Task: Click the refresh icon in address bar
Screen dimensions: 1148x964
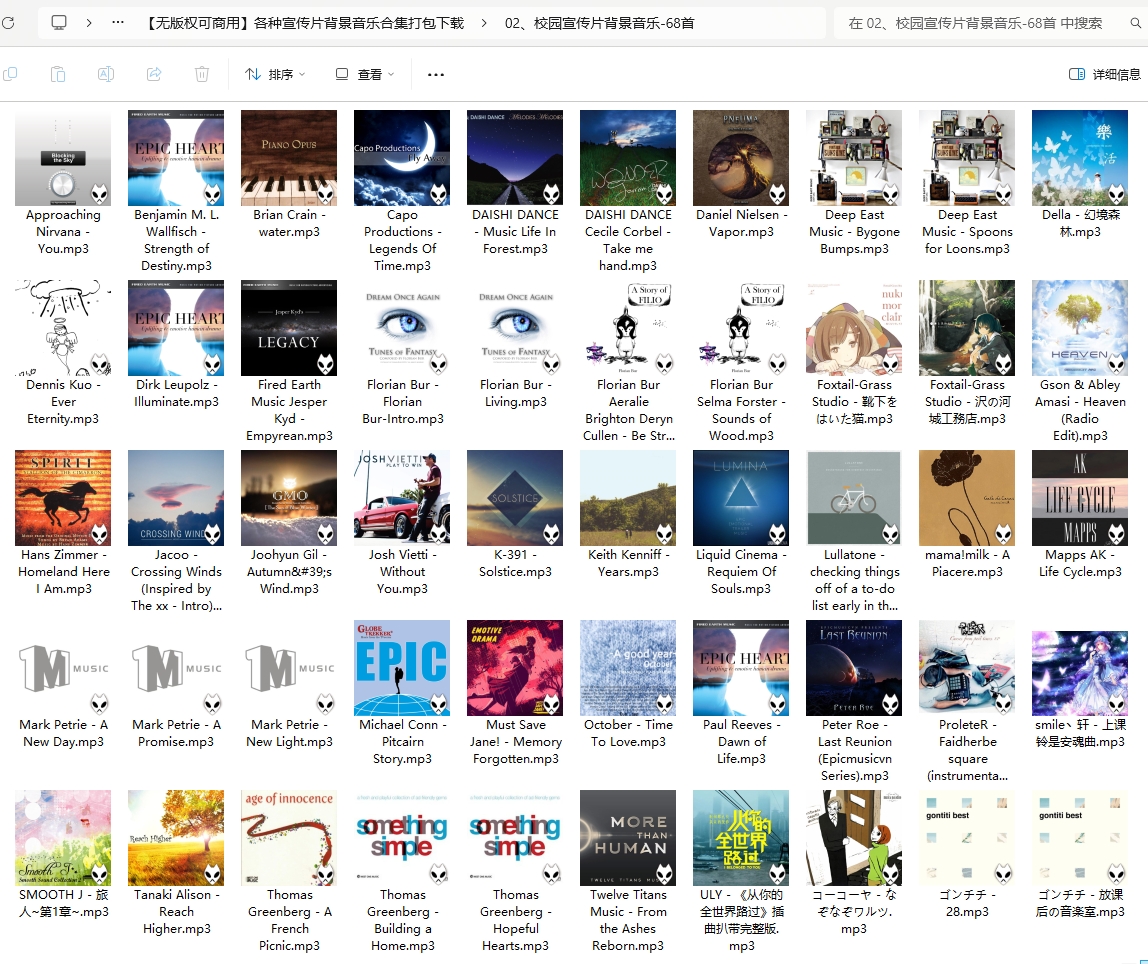Action: [x=7, y=22]
